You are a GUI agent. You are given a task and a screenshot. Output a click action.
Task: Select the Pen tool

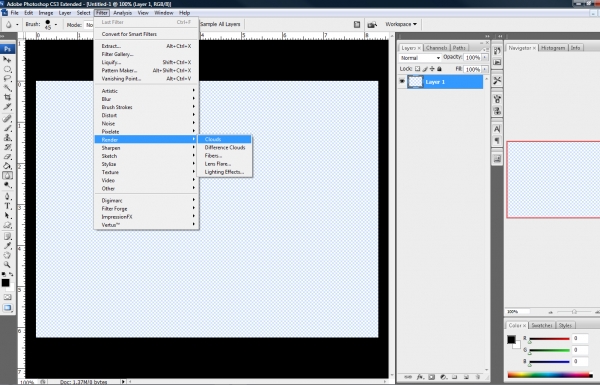[7, 197]
